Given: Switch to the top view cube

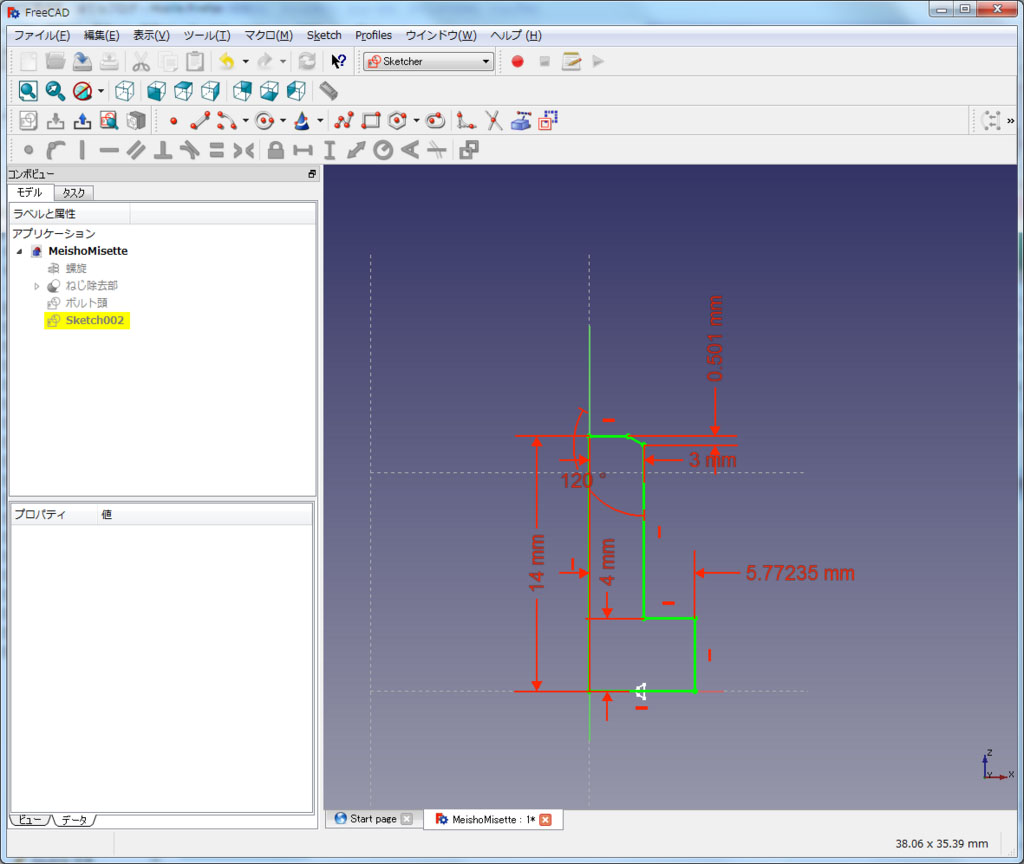Looking at the screenshot, I should [x=184, y=91].
